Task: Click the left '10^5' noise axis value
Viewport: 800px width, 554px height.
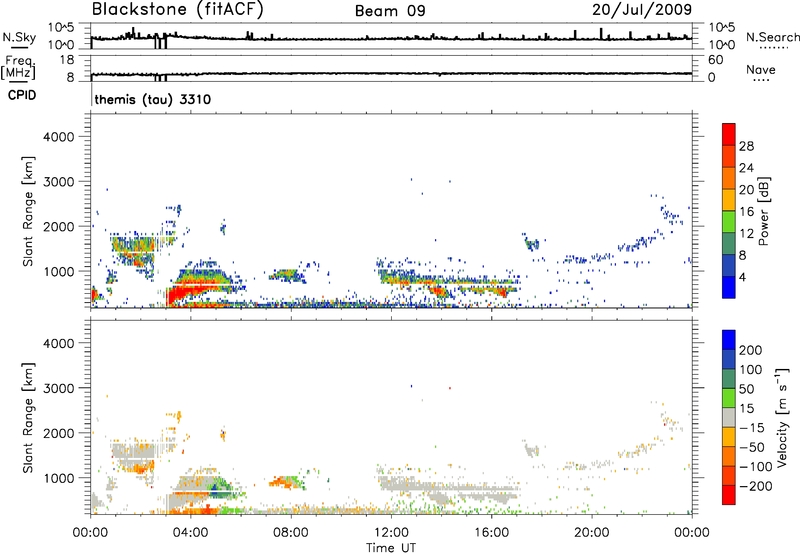Action: 61,27
